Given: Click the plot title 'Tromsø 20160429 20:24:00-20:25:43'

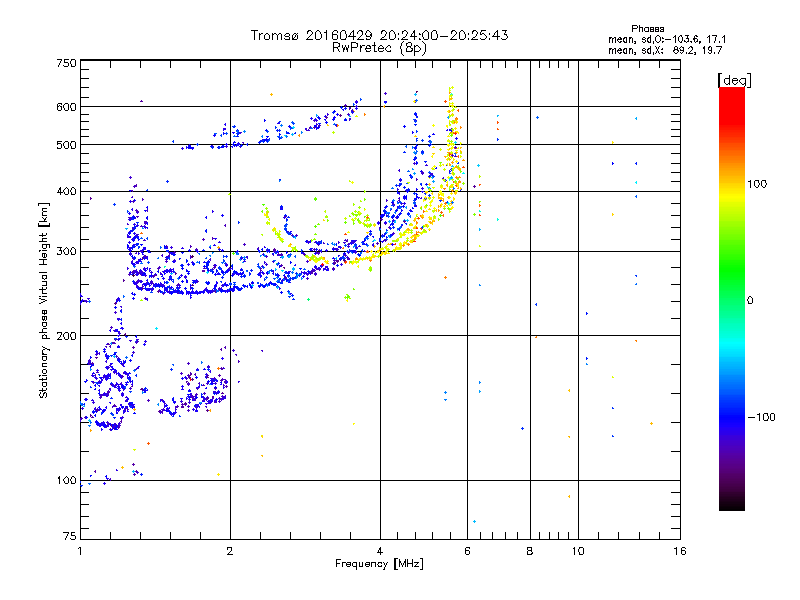Looking at the screenshot, I should pyautogui.click(x=379, y=35).
